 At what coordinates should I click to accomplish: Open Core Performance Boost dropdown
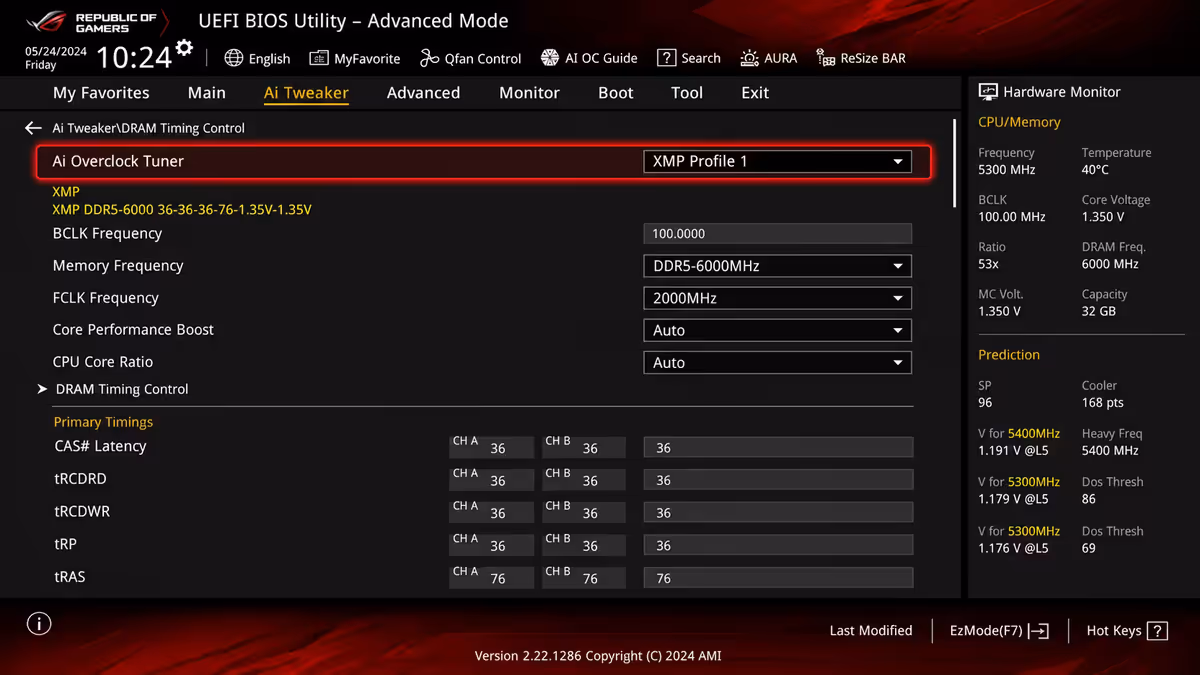tap(777, 330)
